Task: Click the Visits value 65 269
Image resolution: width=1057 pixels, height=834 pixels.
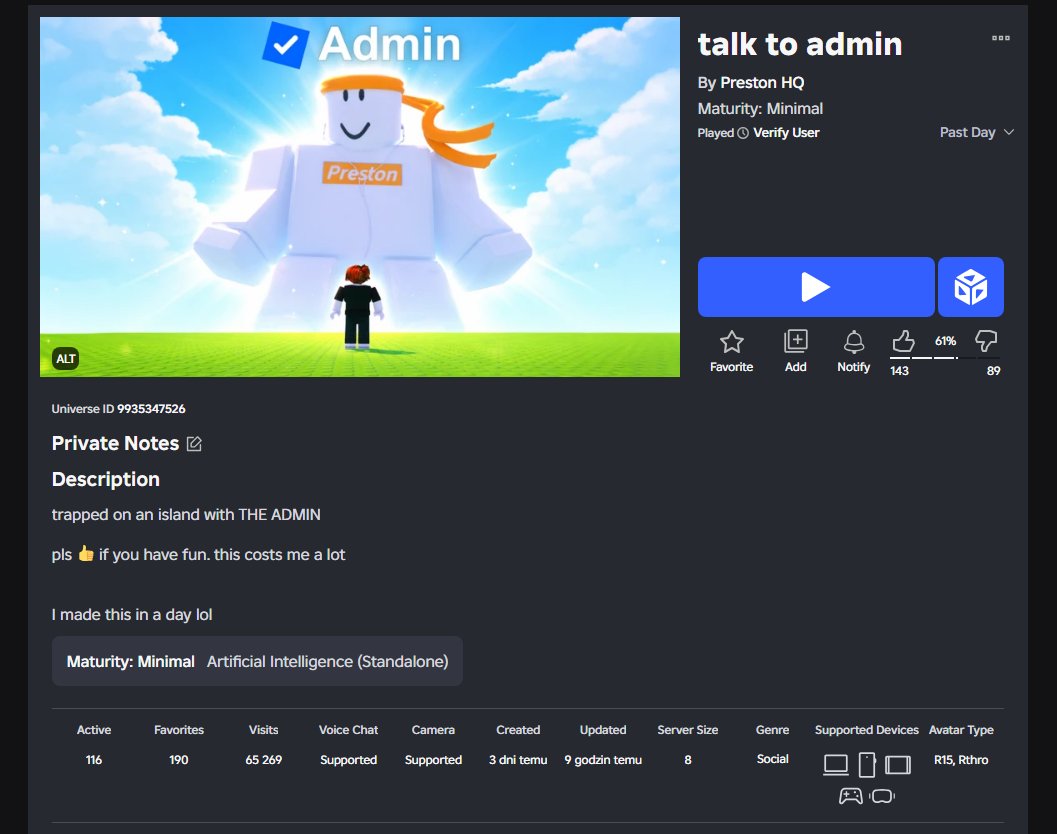Action: [x=264, y=760]
